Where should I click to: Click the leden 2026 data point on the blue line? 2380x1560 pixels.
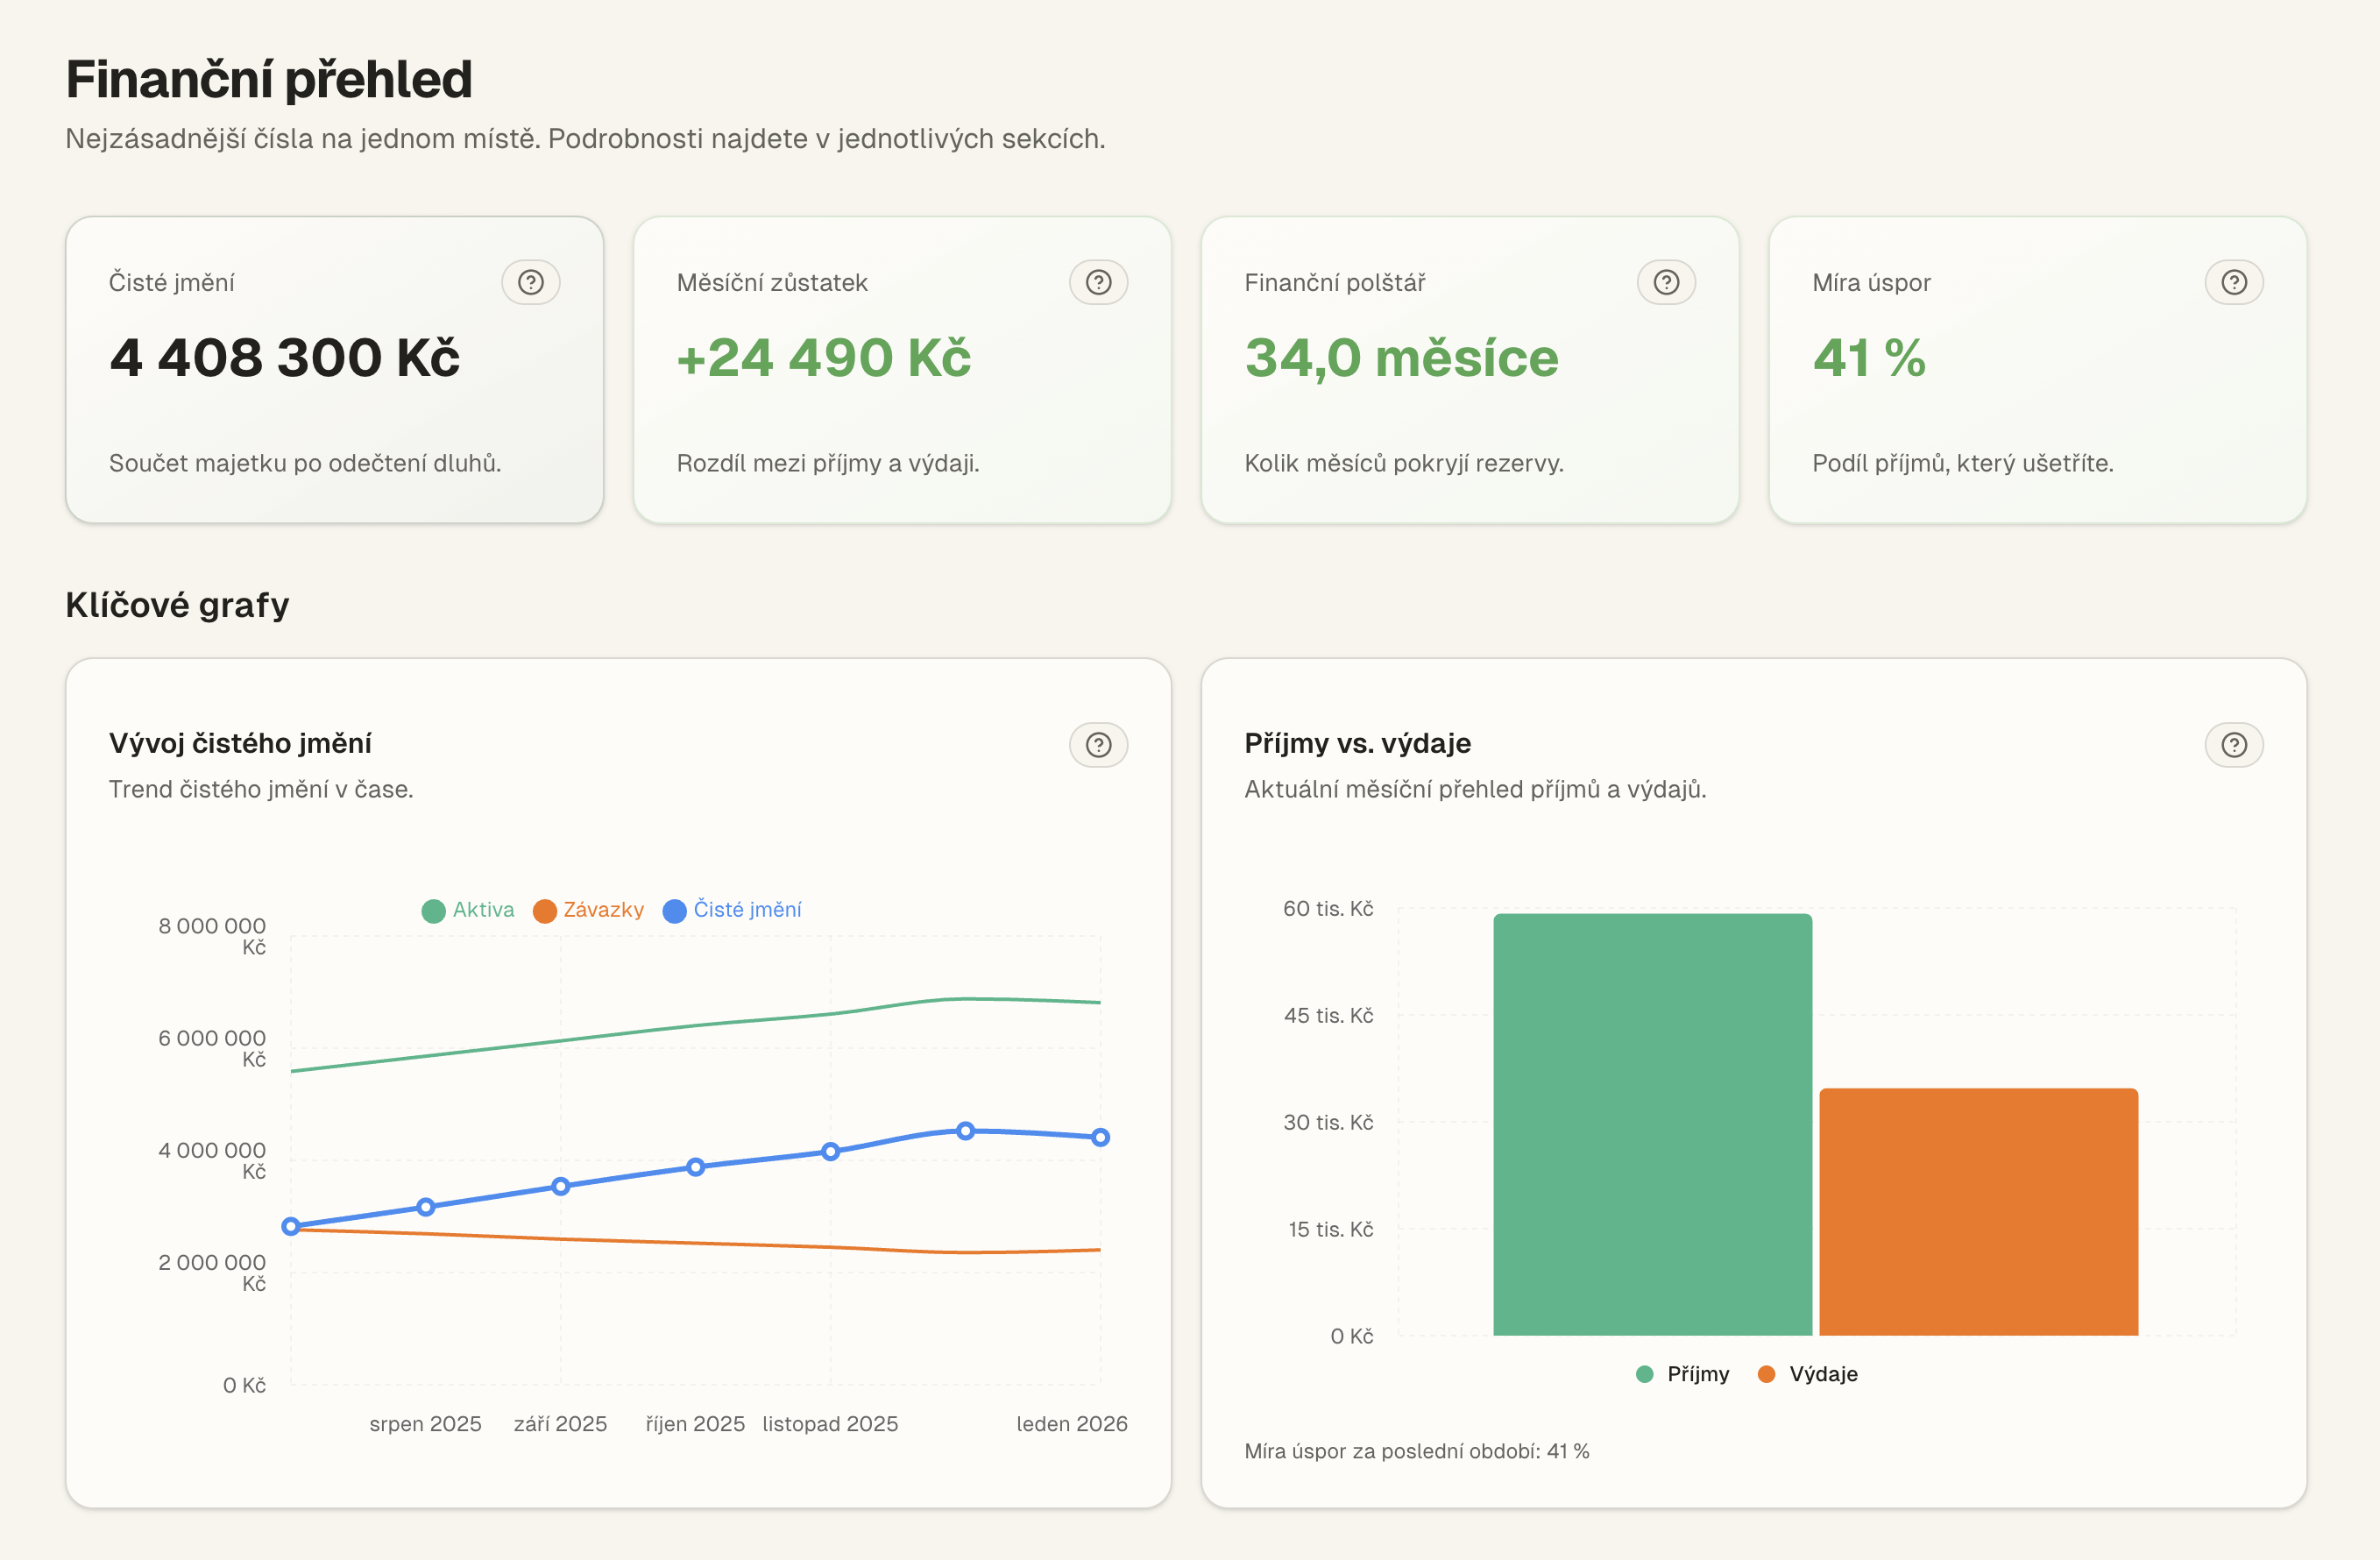point(1100,1136)
